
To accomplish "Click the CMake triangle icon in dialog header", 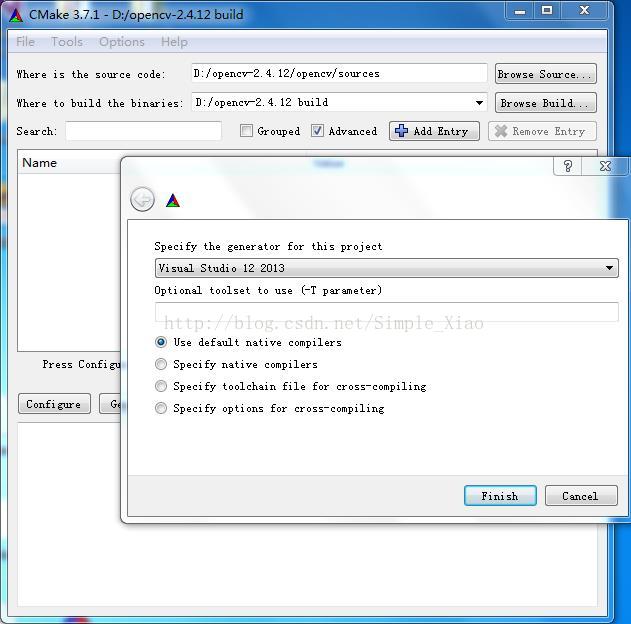I will pyautogui.click(x=173, y=200).
